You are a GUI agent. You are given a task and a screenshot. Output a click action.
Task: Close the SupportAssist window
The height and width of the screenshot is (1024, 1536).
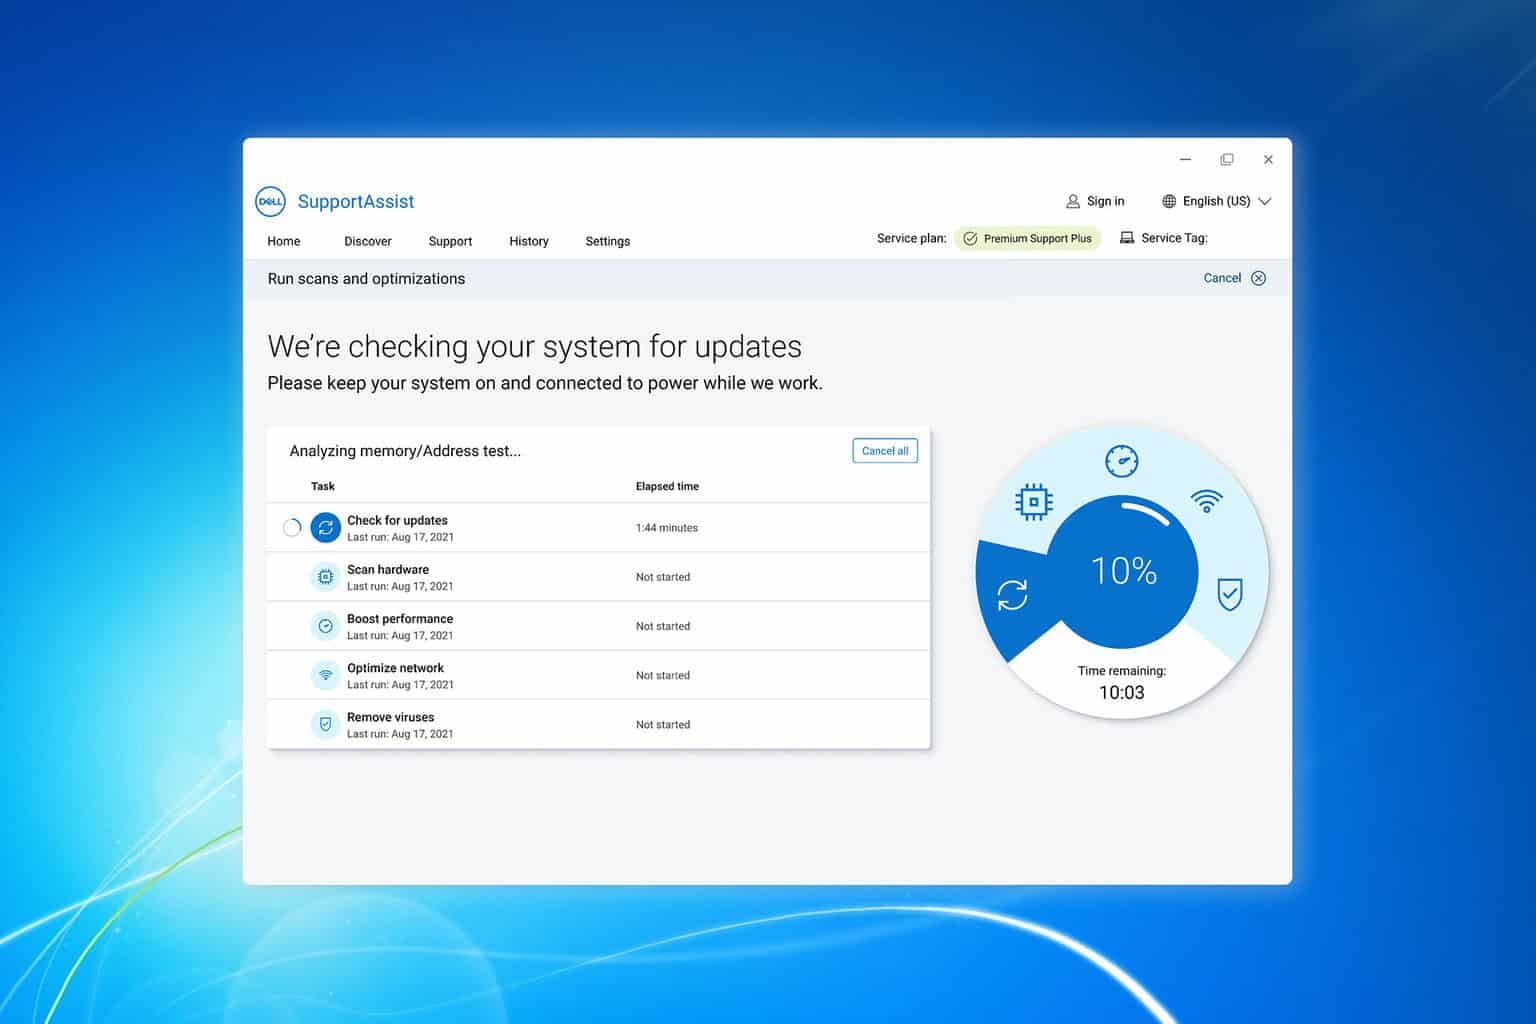click(x=1268, y=159)
